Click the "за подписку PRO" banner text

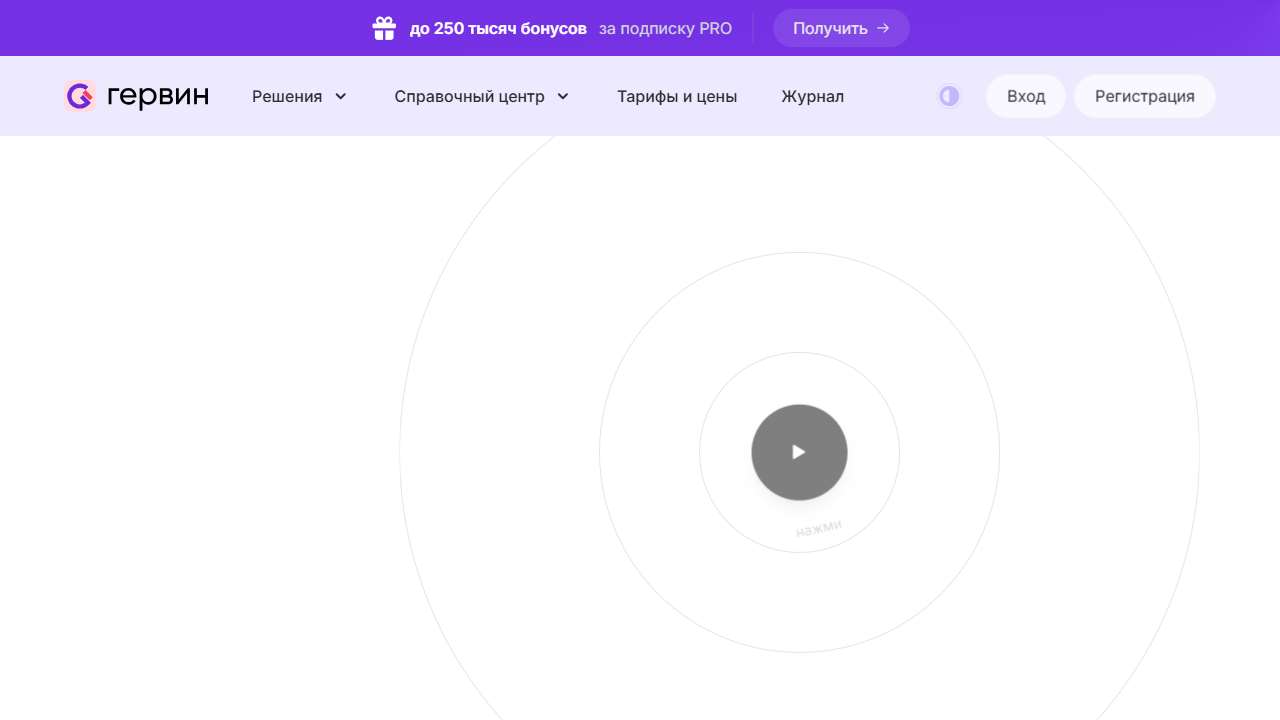click(665, 29)
